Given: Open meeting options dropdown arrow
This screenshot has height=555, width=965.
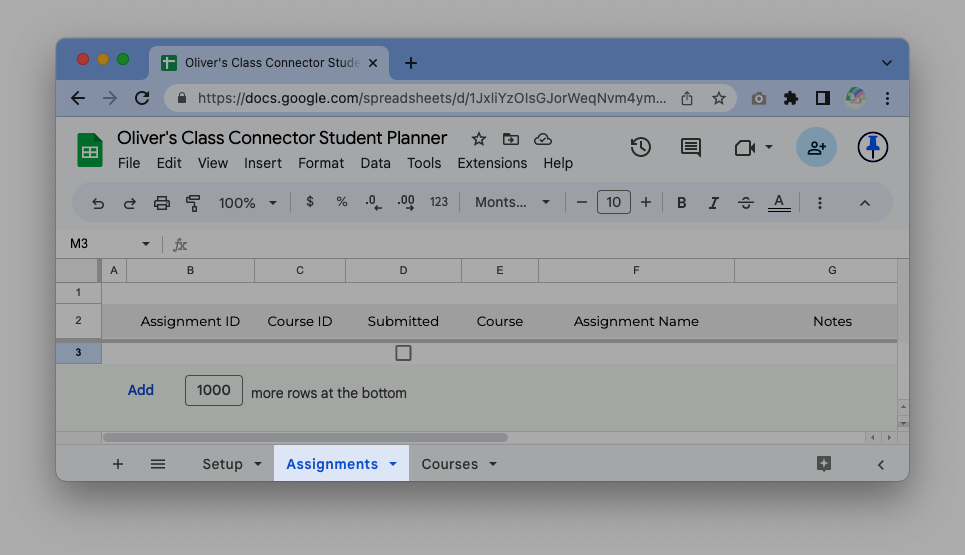Looking at the screenshot, I should 769,147.
